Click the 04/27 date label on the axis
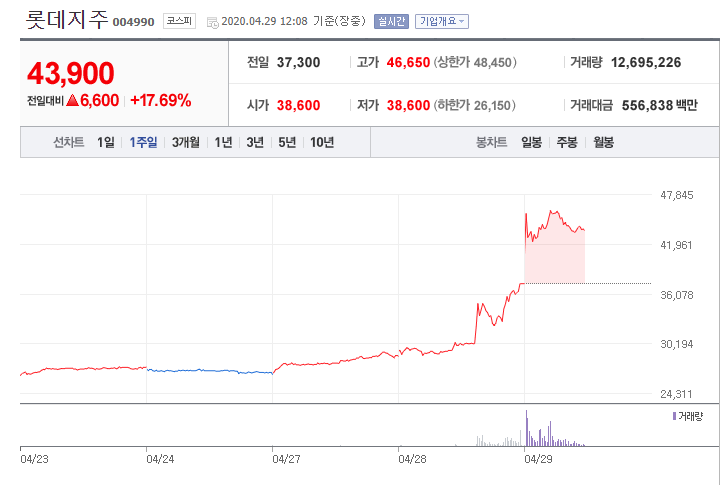 click(286, 459)
